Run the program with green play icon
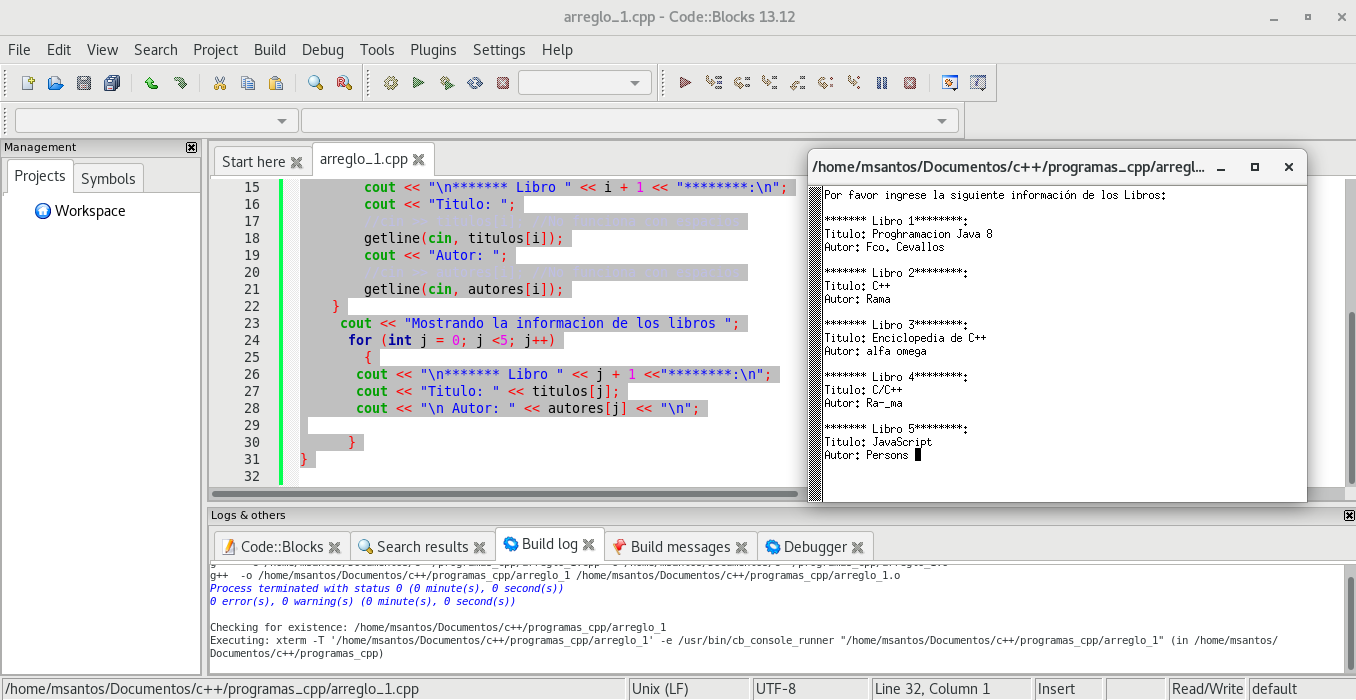The image size is (1356, 700). 418,83
